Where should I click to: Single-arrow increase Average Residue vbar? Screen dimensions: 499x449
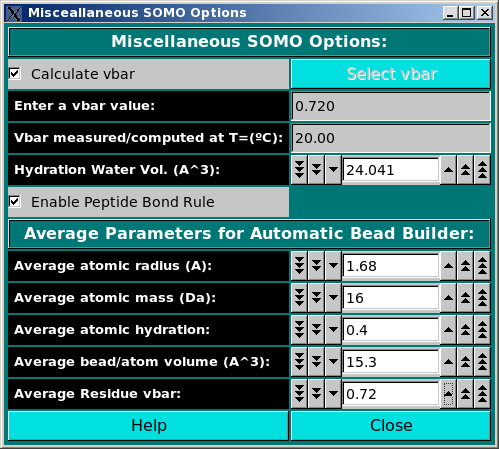point(449,394)
